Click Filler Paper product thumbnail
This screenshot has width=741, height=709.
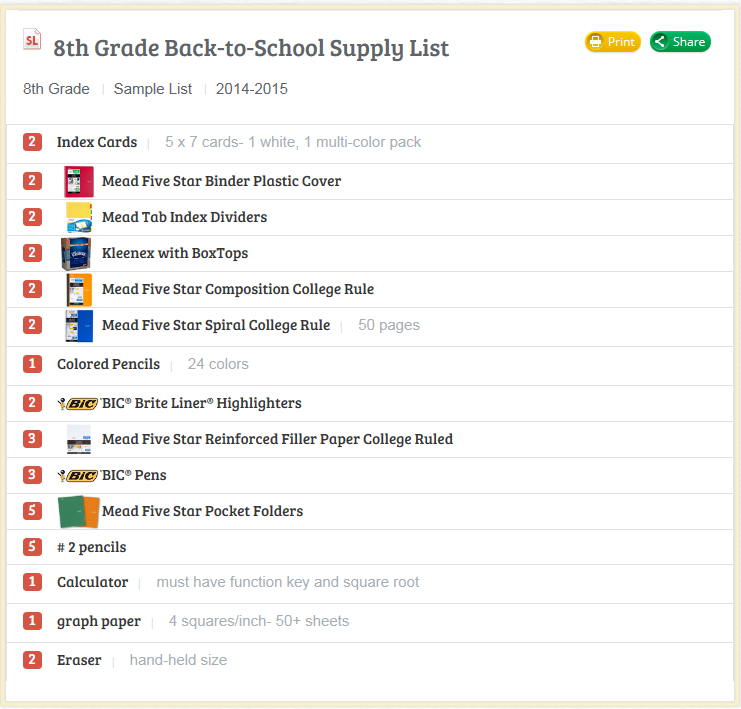coord(79,439)
